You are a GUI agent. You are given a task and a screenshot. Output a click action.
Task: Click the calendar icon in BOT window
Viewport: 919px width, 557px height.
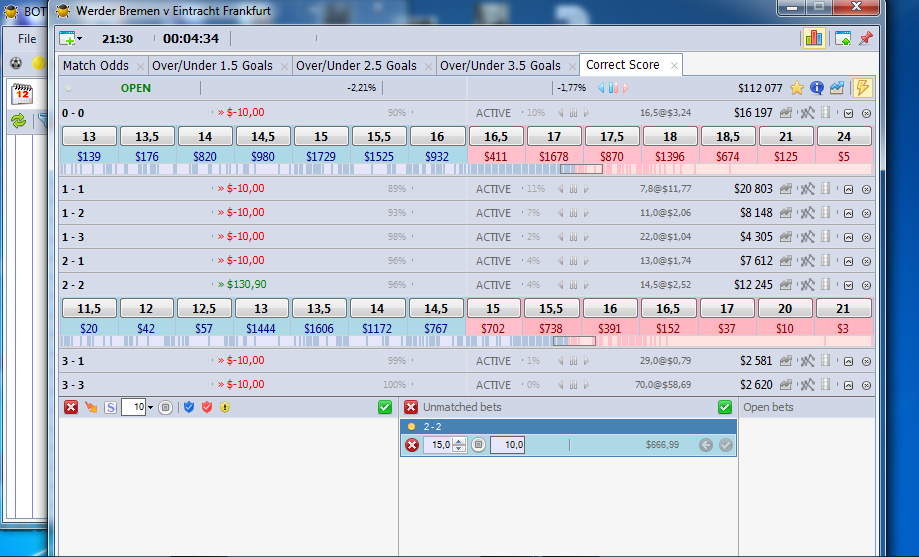[22, 93]
